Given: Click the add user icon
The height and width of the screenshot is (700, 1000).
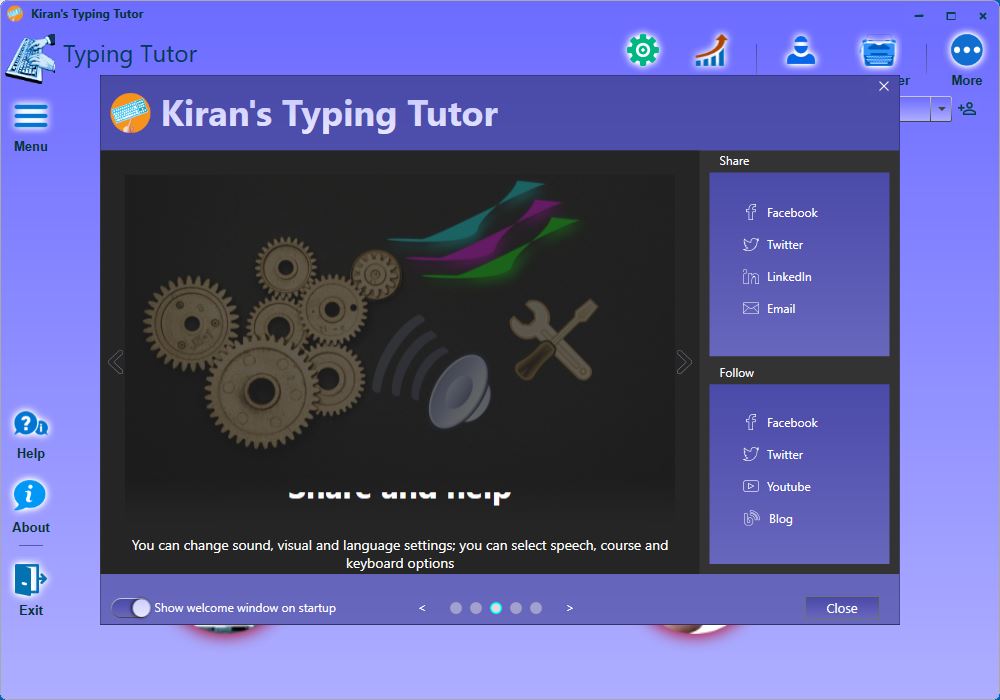Looking at the screenshot, I should click(x=967, y=109).
